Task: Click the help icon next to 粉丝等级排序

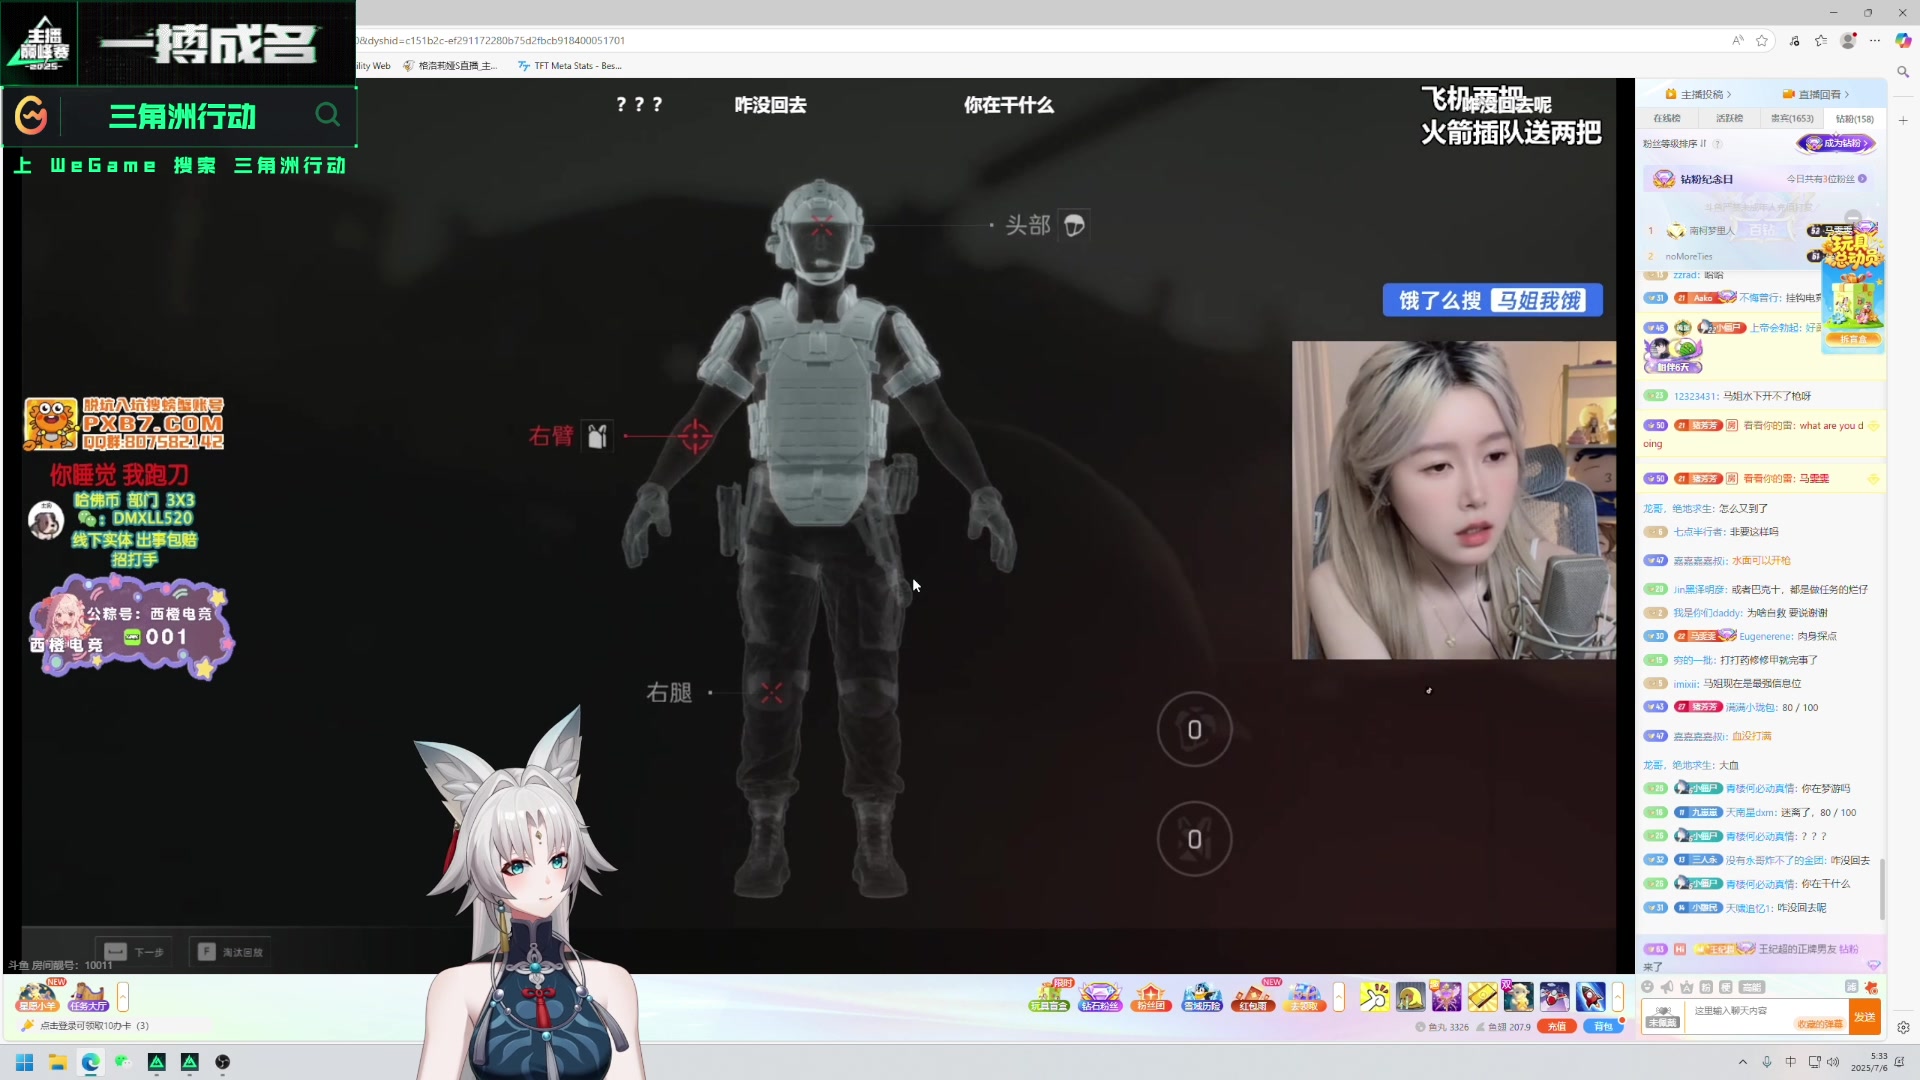Action: point(1718,144)
